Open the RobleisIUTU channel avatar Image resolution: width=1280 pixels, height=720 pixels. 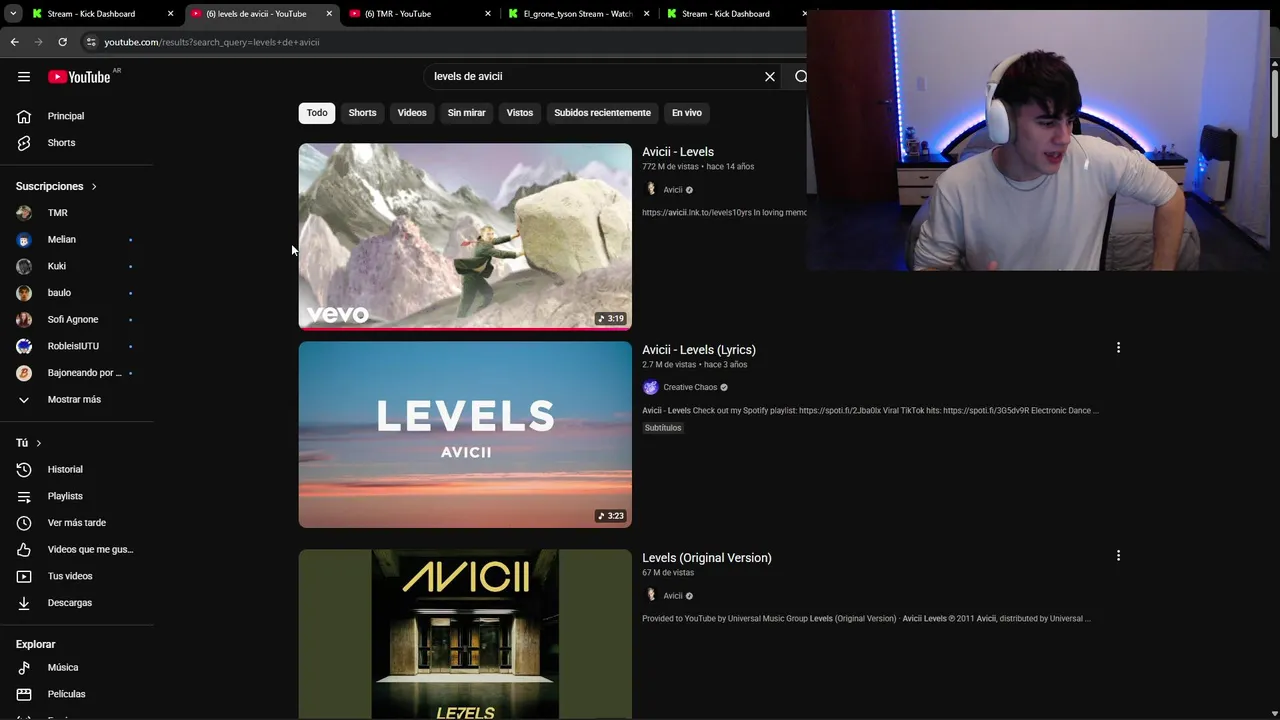tap(24, 346)
